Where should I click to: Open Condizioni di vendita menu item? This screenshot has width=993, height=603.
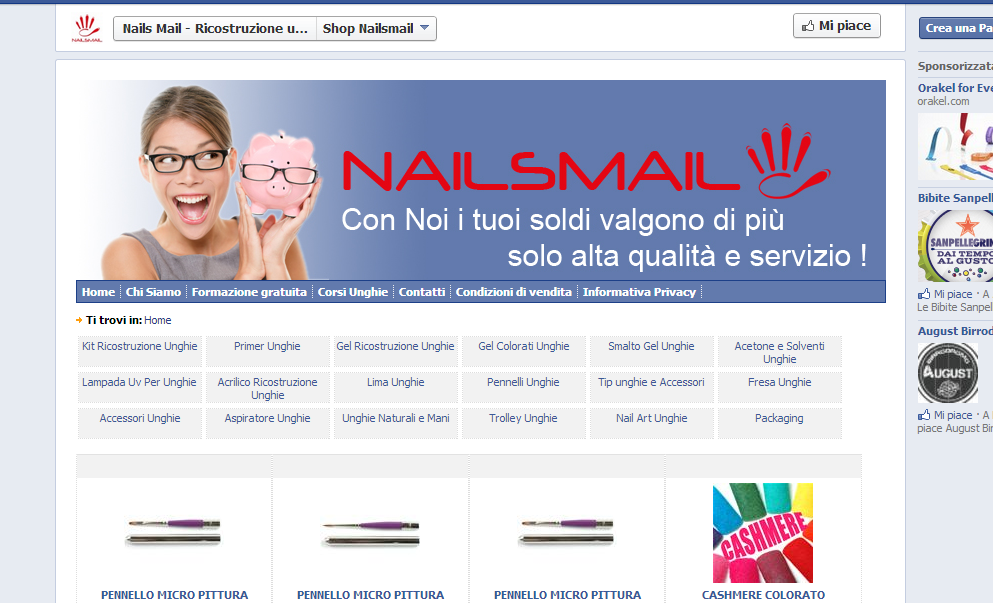(x=514, y=292)
